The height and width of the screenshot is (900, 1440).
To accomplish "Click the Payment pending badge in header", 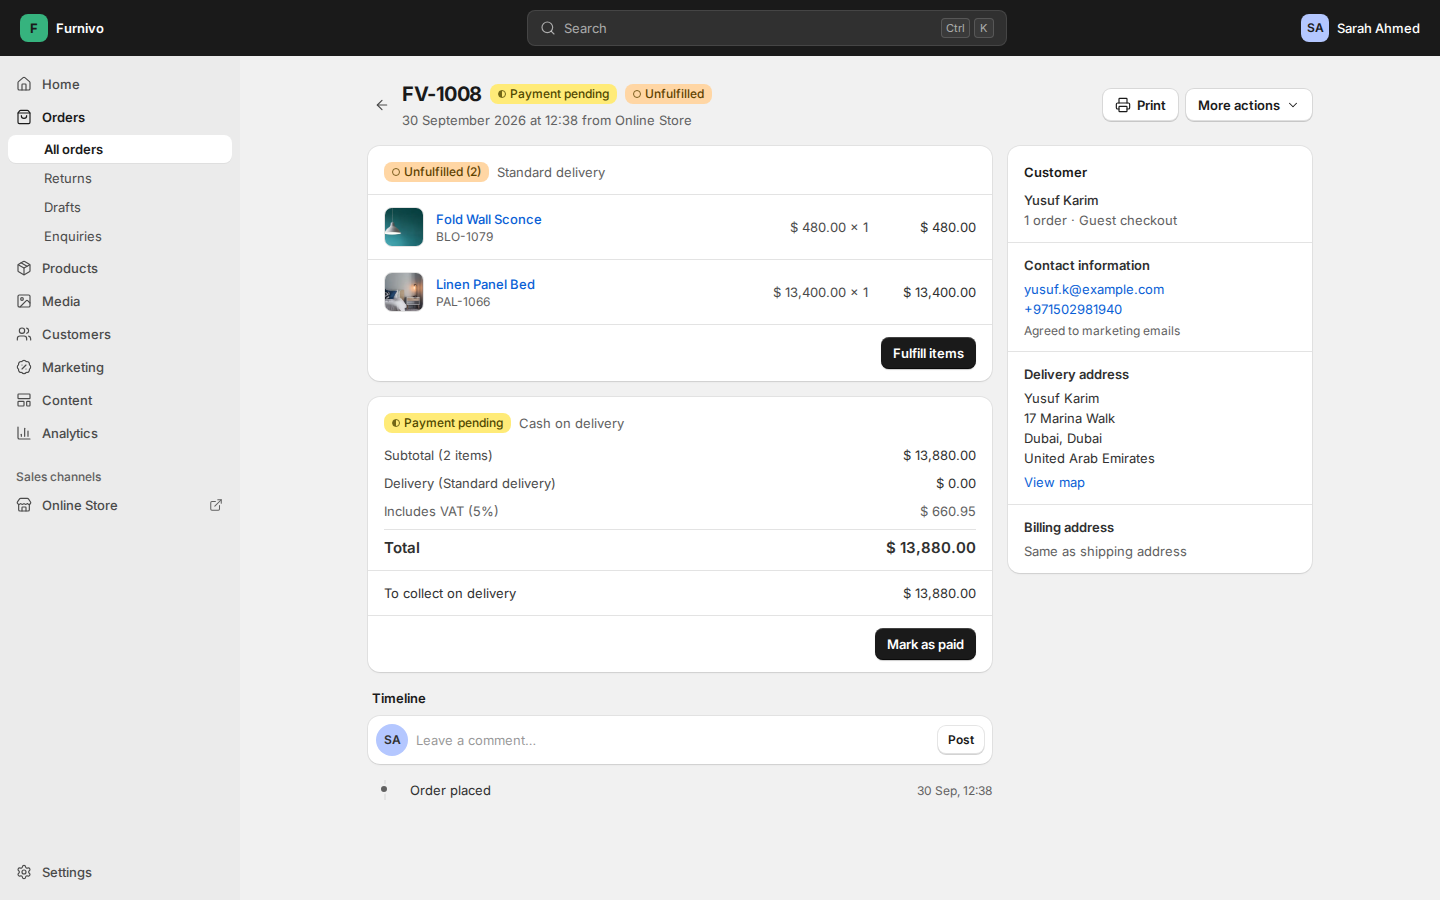I will (553, 94).
